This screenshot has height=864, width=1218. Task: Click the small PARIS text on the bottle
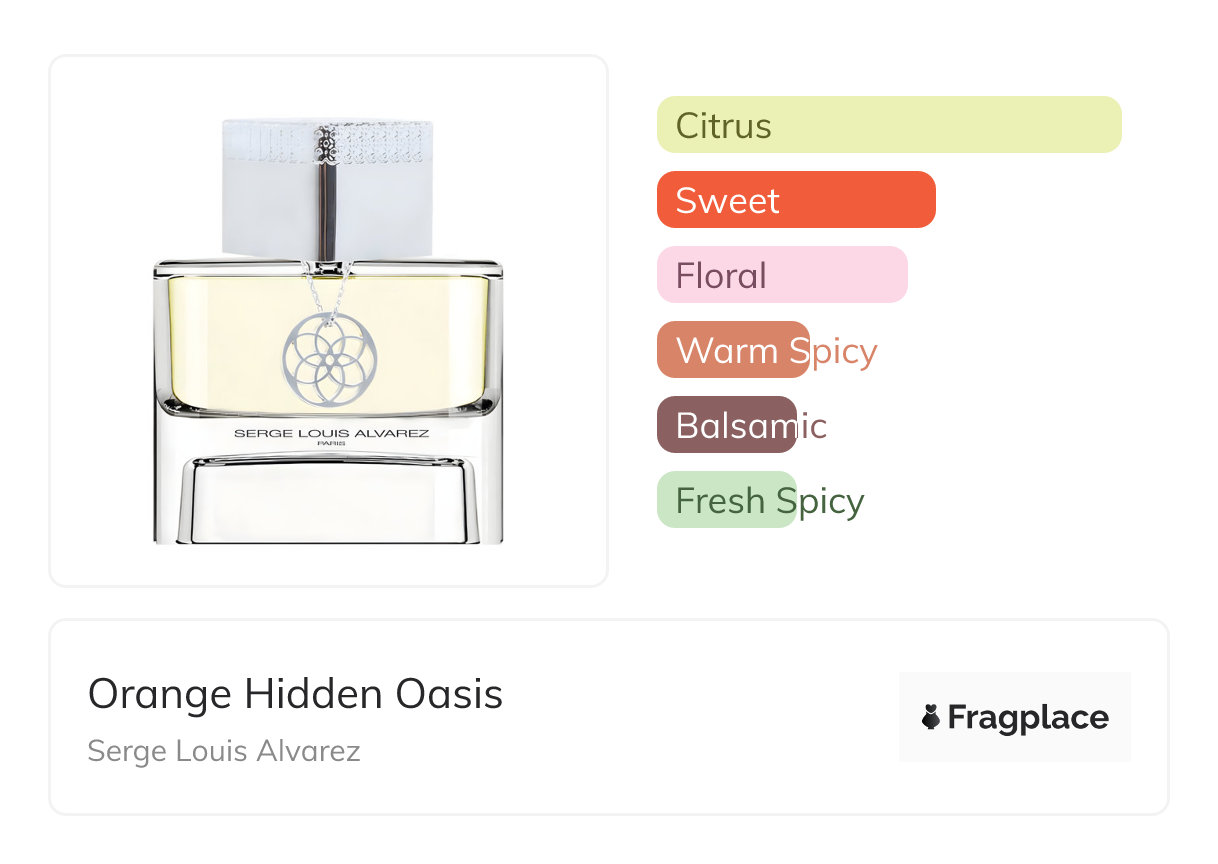(331, 445)
